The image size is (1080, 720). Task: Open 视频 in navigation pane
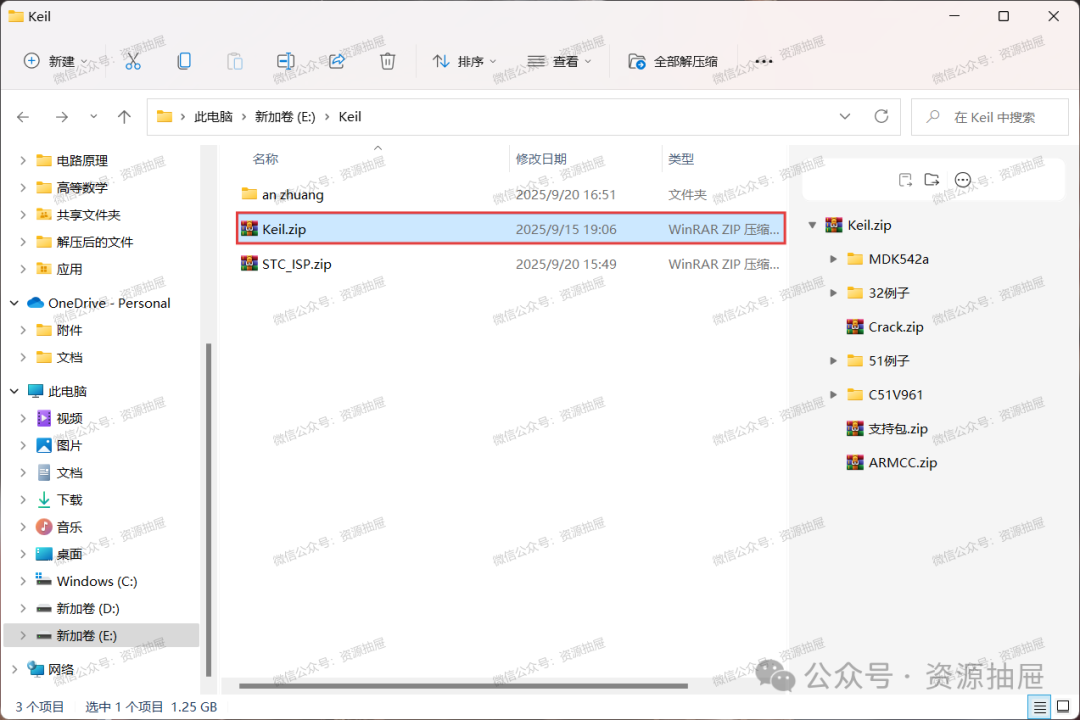click(x=69, y=419)
